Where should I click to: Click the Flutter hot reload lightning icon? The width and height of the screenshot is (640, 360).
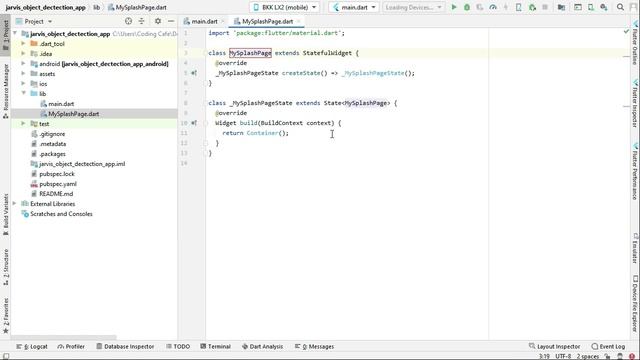pos(506,7)
